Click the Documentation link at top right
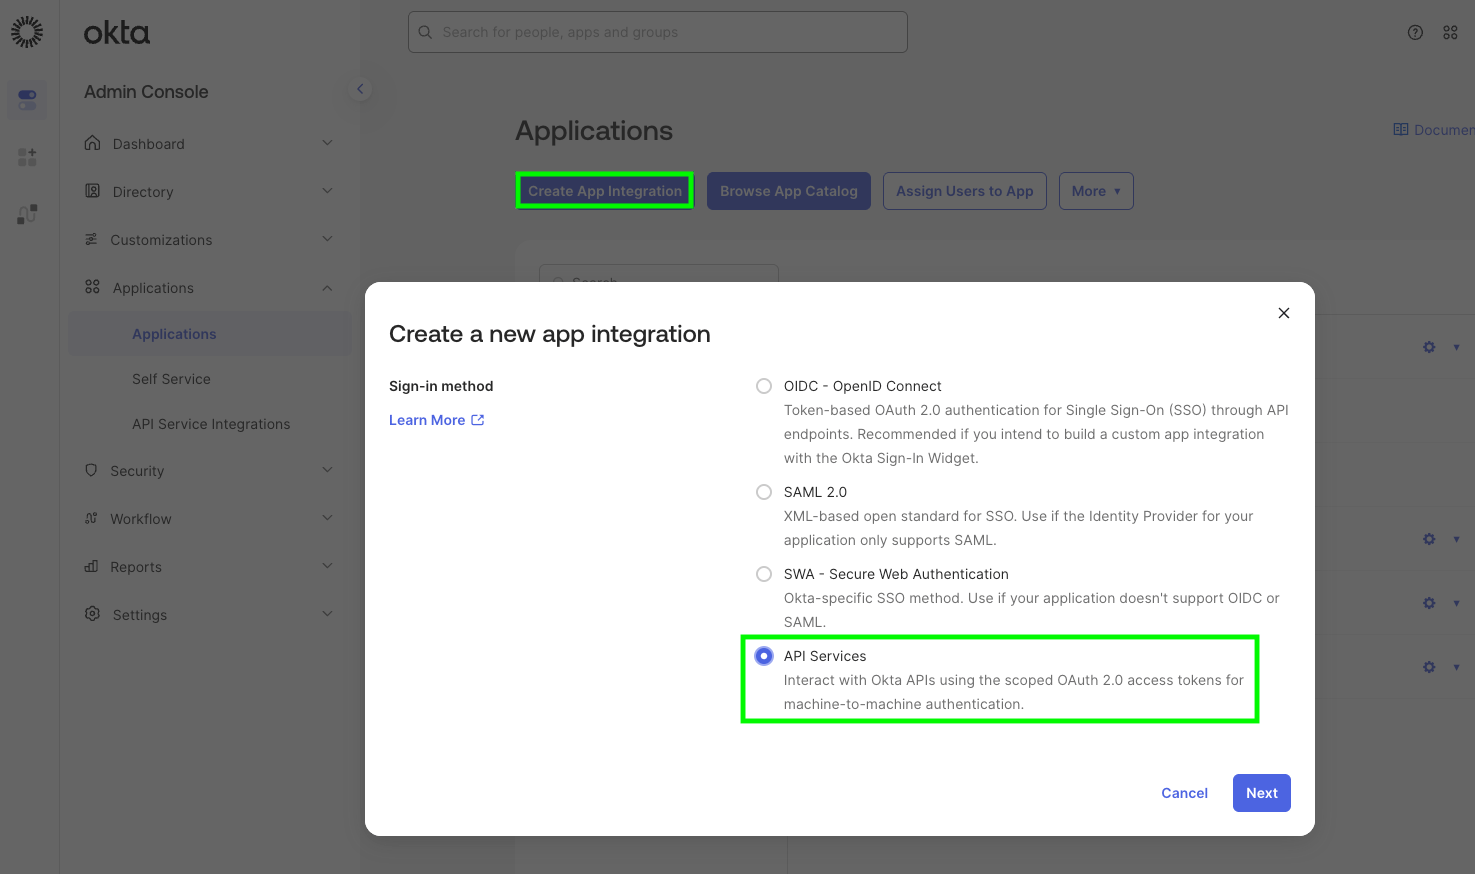 click(1434, 130)
